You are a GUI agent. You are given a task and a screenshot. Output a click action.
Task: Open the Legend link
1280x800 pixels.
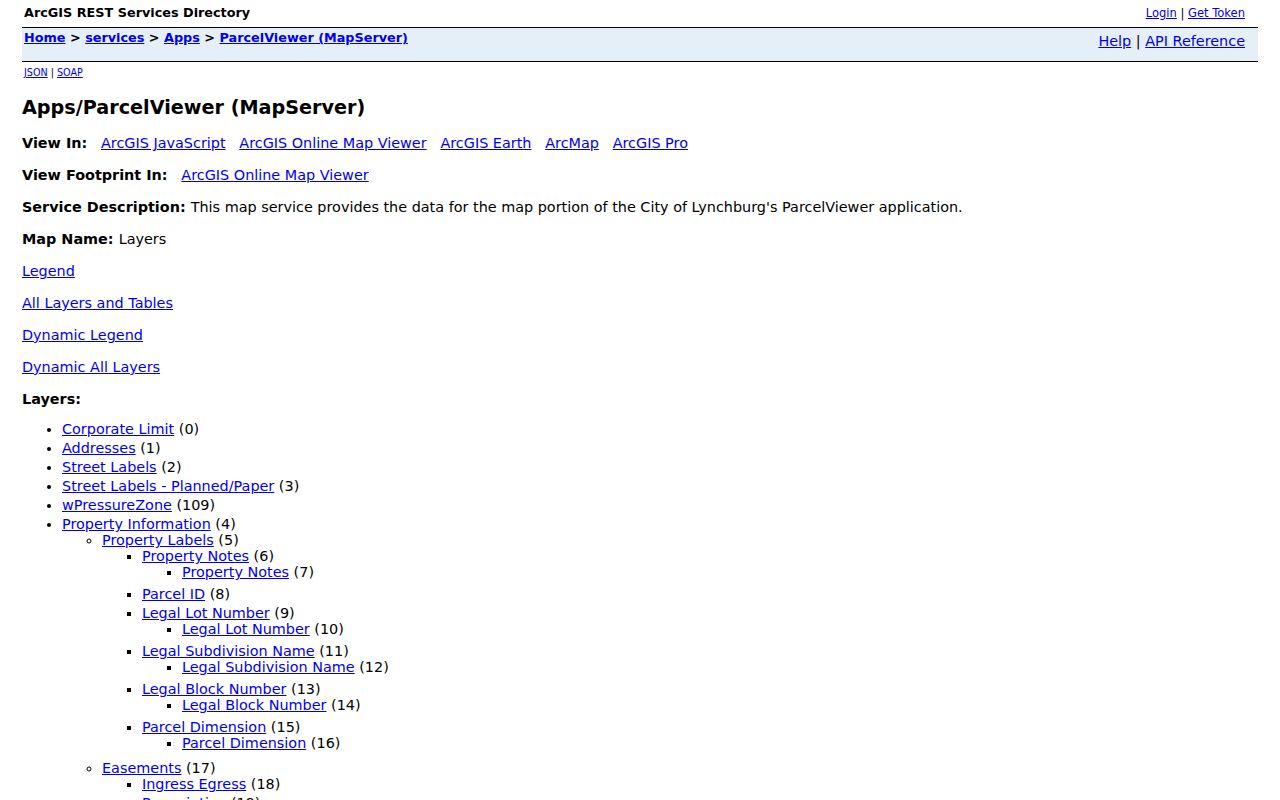click(48, 271)
